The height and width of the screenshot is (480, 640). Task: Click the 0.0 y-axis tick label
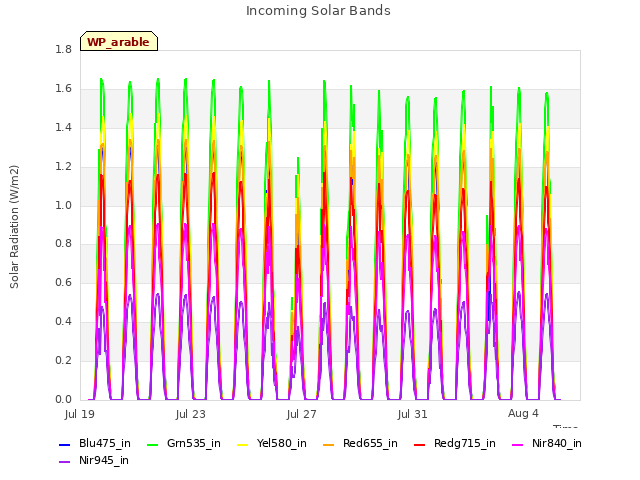click(63, 400)
